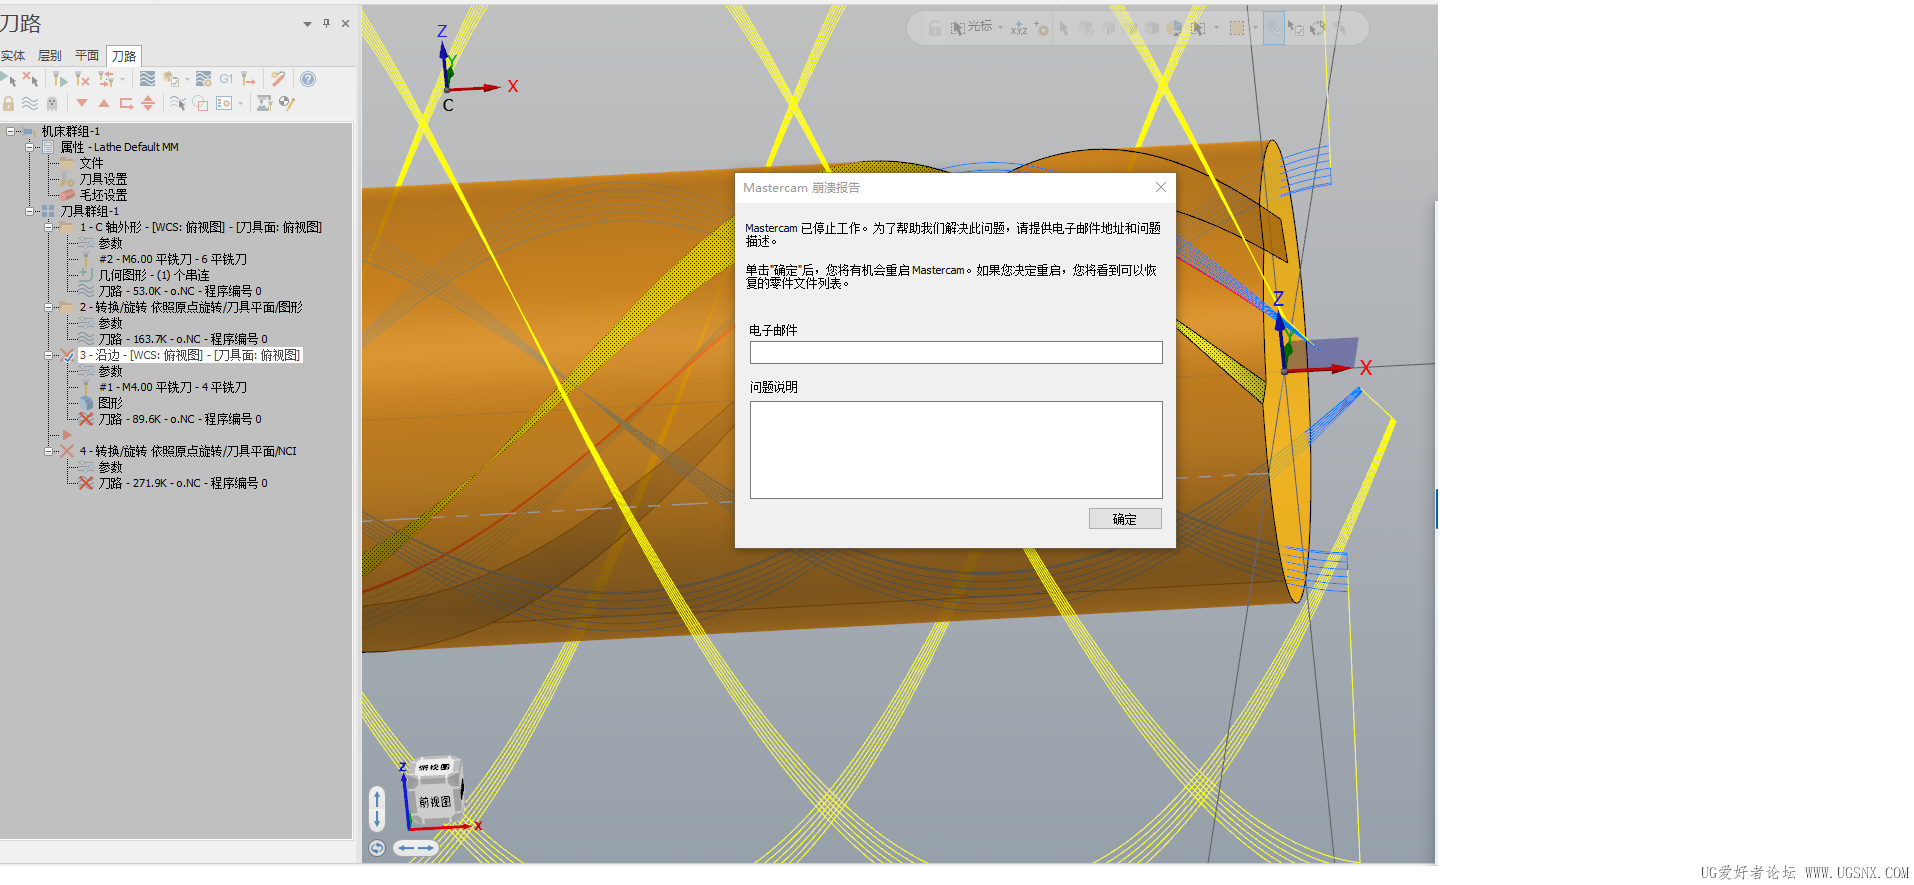This screenshot has height=885, width=1914.
Task: Click the X,Y,Z point entry icon
Action: pos(1019,28)
